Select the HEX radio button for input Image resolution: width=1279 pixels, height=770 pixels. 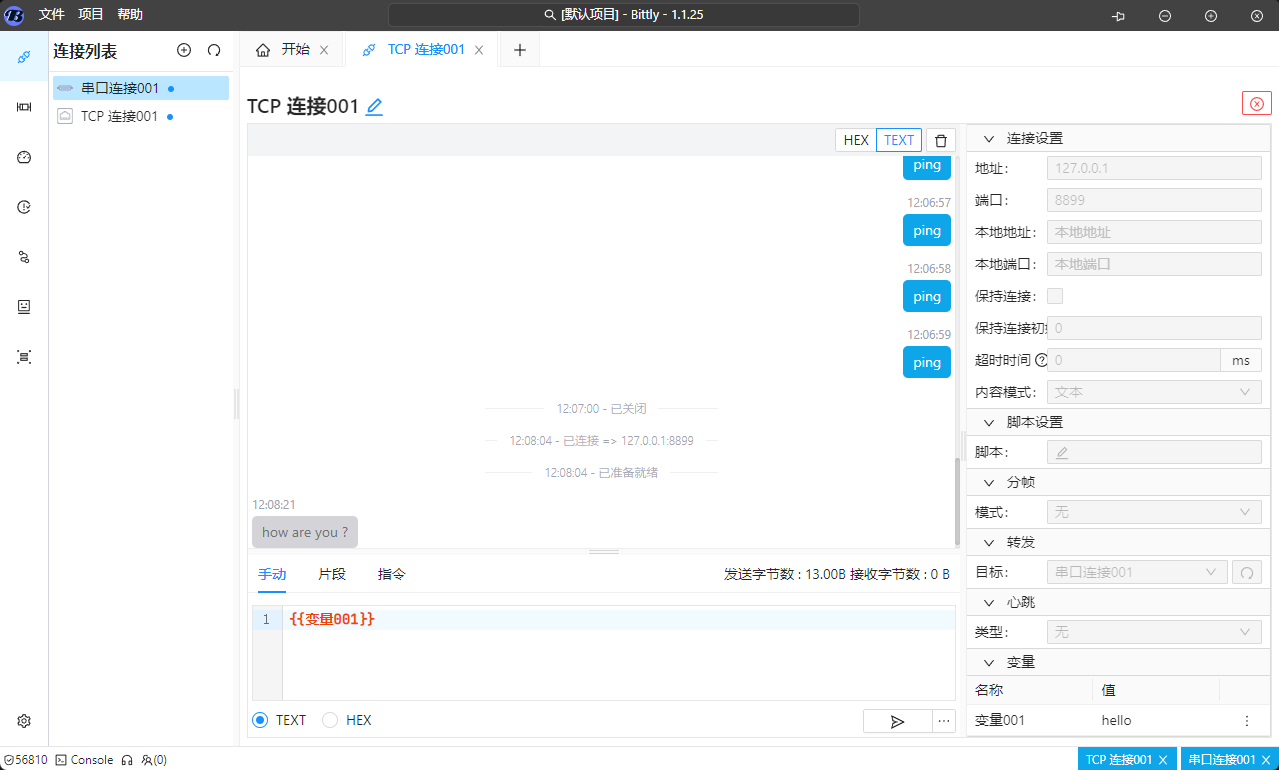coord(330,720)
